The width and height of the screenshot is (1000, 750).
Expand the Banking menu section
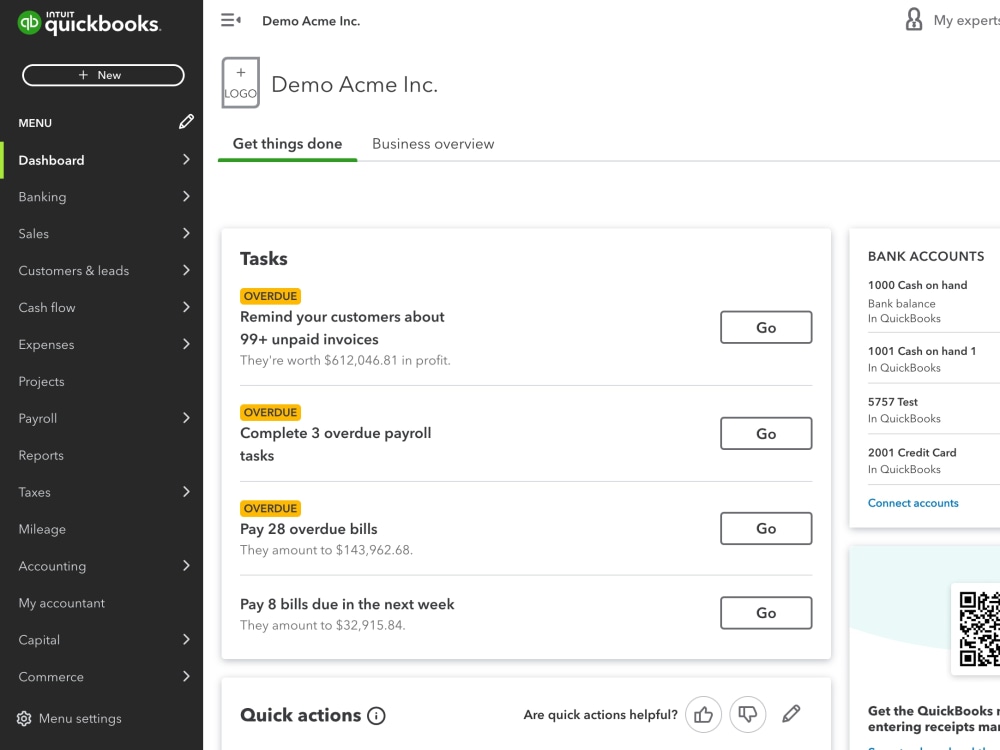click(186, 197)
